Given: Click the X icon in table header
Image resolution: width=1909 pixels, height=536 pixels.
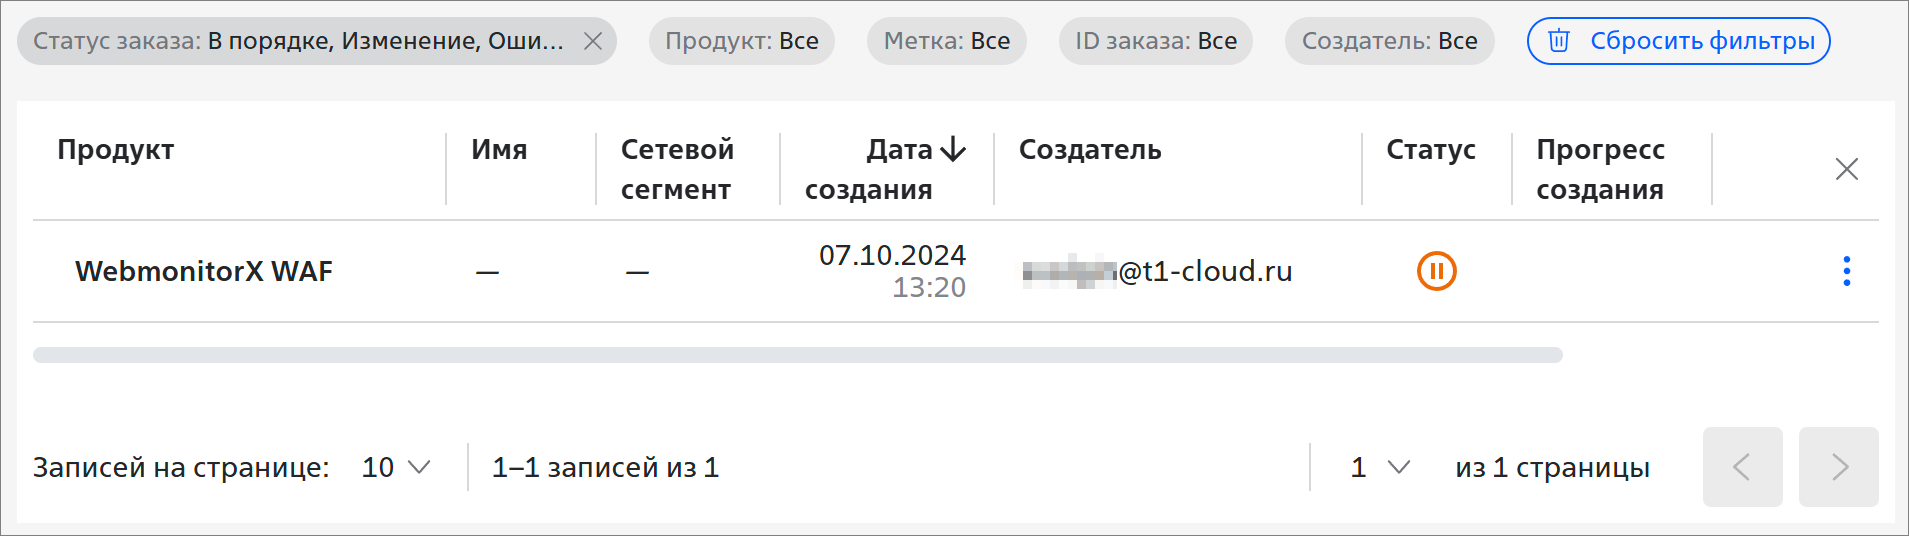Looking at the screenshot, I should click(x=1847, y=169).
